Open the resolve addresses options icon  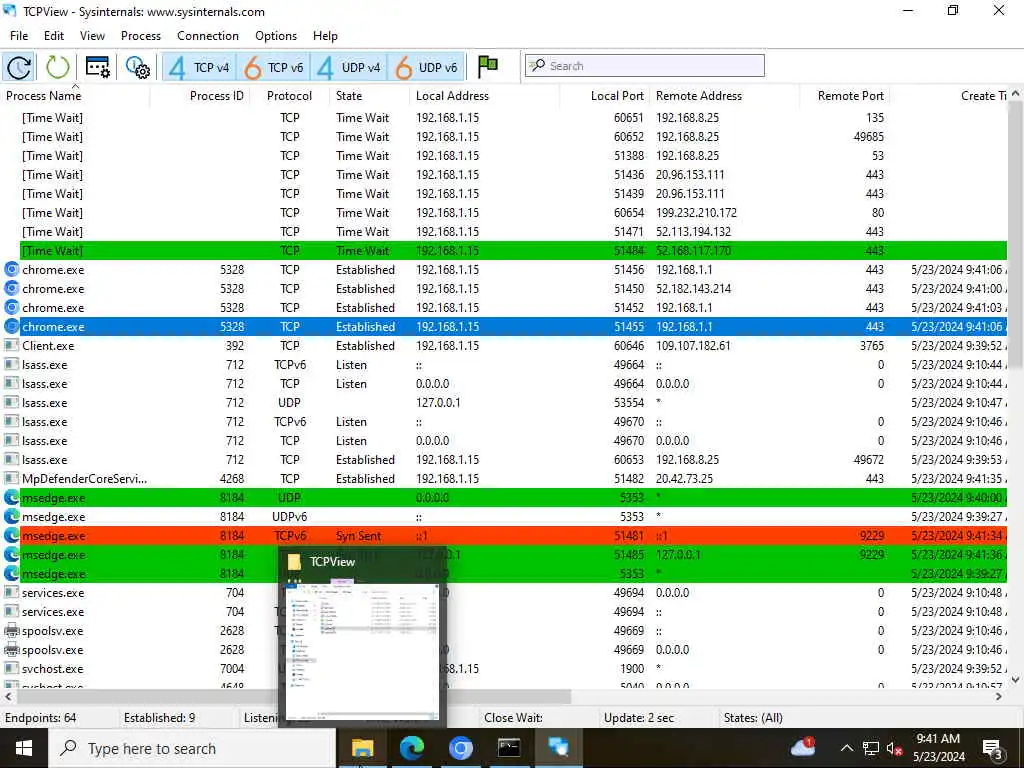tap(98, 67)
